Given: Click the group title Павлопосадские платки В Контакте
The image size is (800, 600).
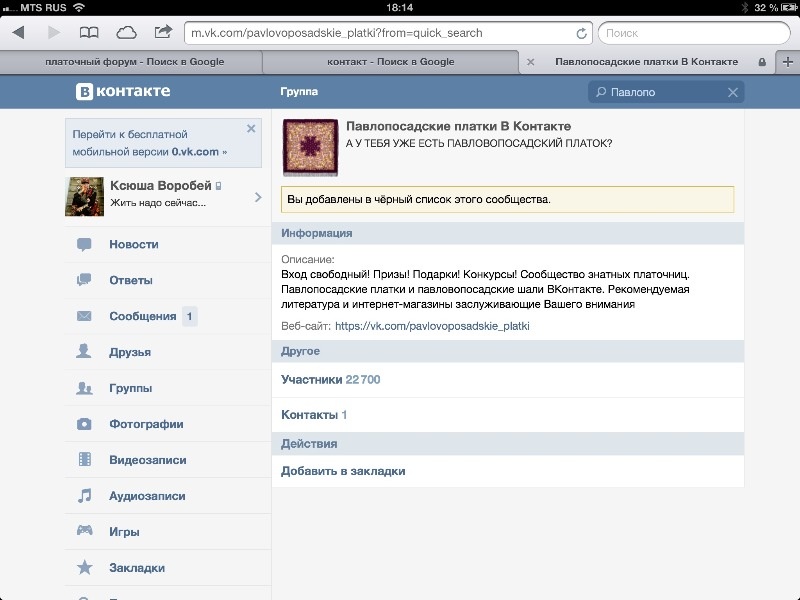Looking at the screenshot, I should coord(458,126).
